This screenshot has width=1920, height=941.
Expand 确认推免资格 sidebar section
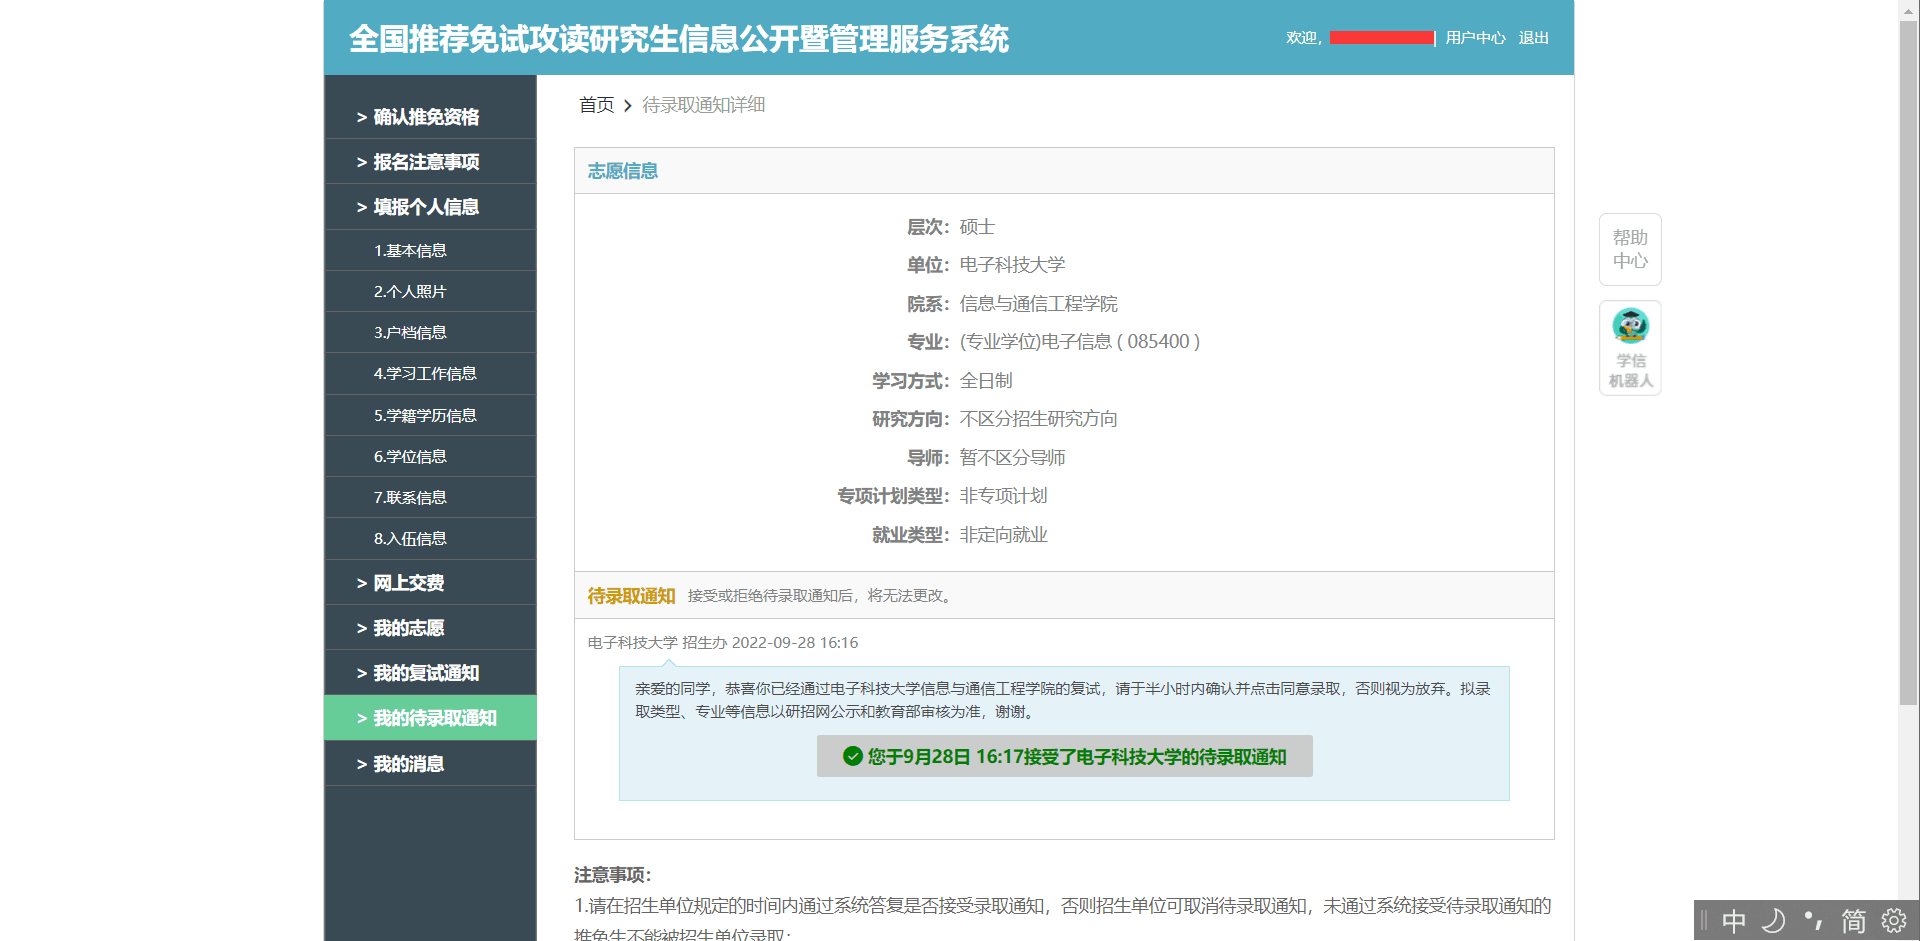point(430,116)
